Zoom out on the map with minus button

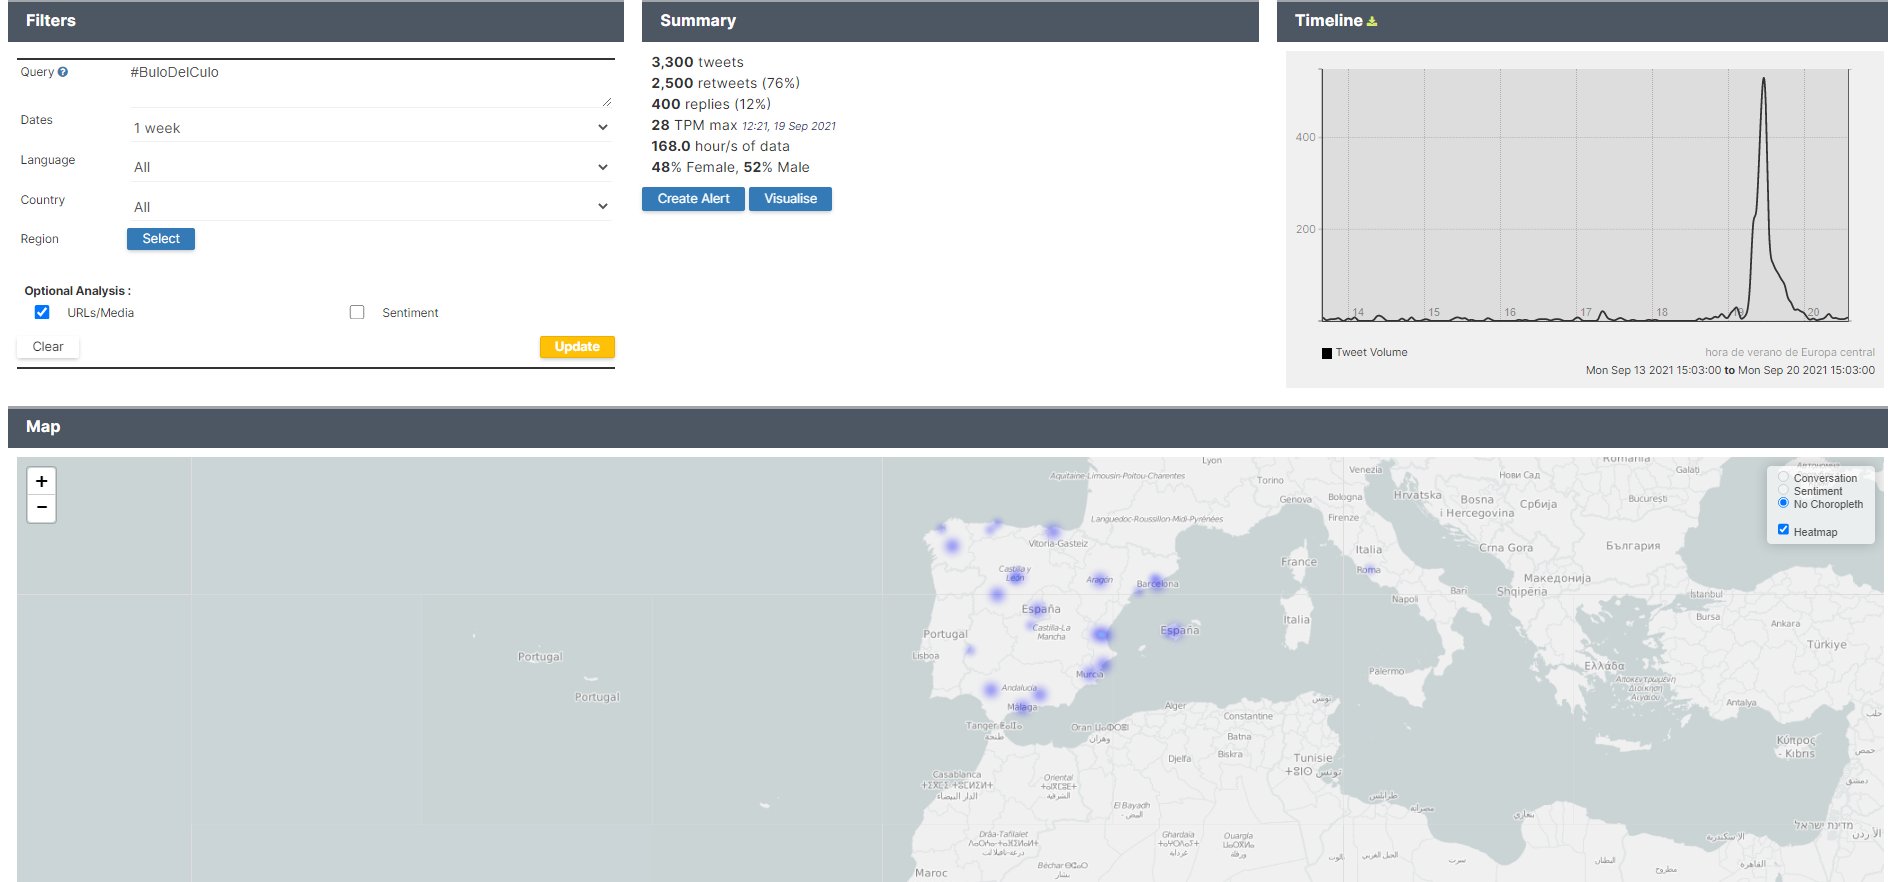pyautogui.click(x=41, y=508)
